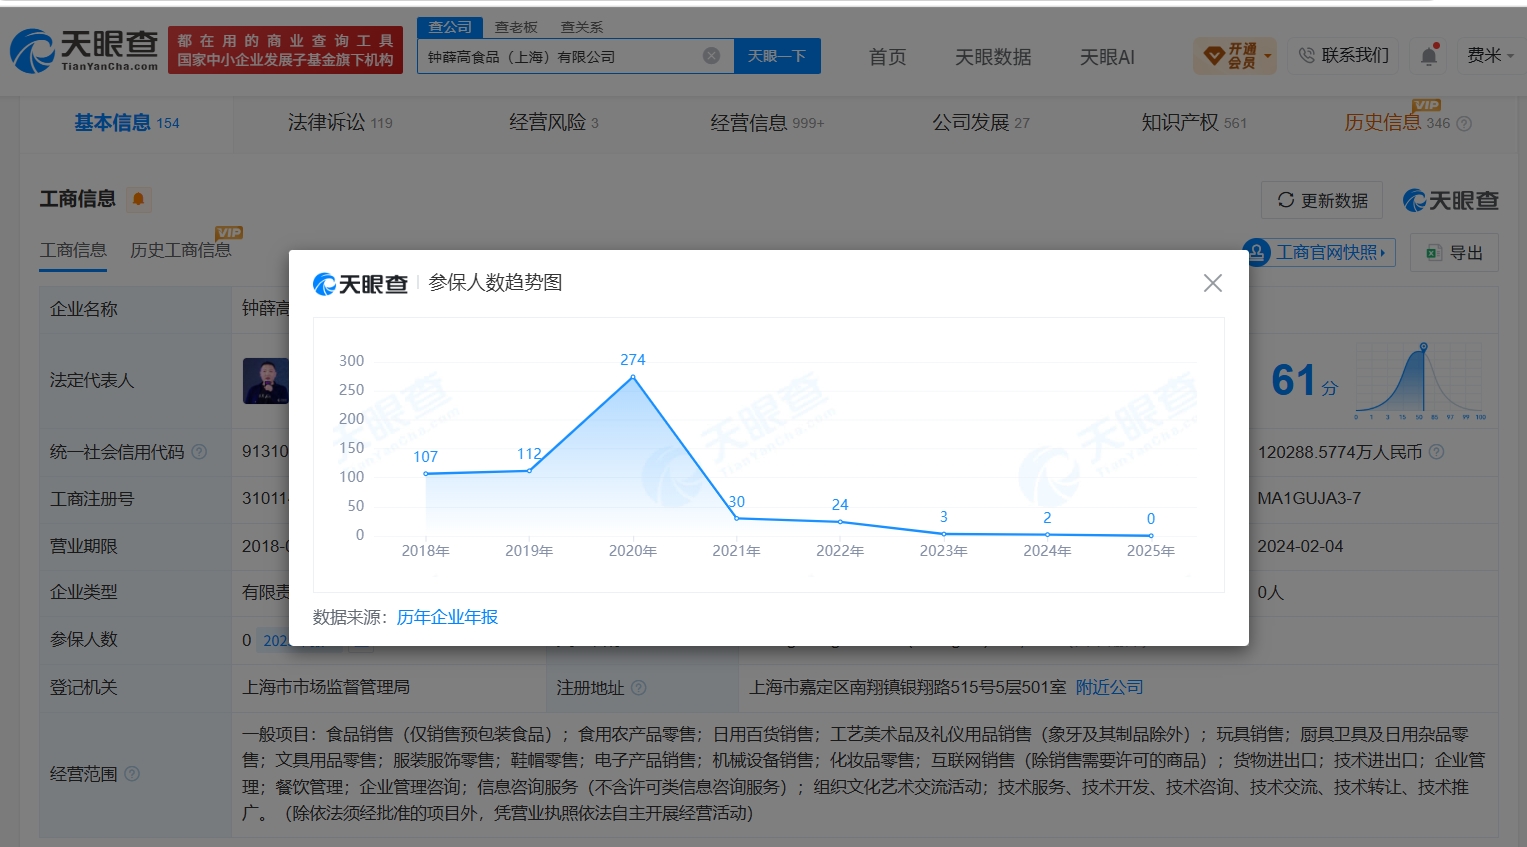Viewport: 1527px width, 847px height.
Task: Click the help icon next to 经营范围
Action: (x=132, y=774)
